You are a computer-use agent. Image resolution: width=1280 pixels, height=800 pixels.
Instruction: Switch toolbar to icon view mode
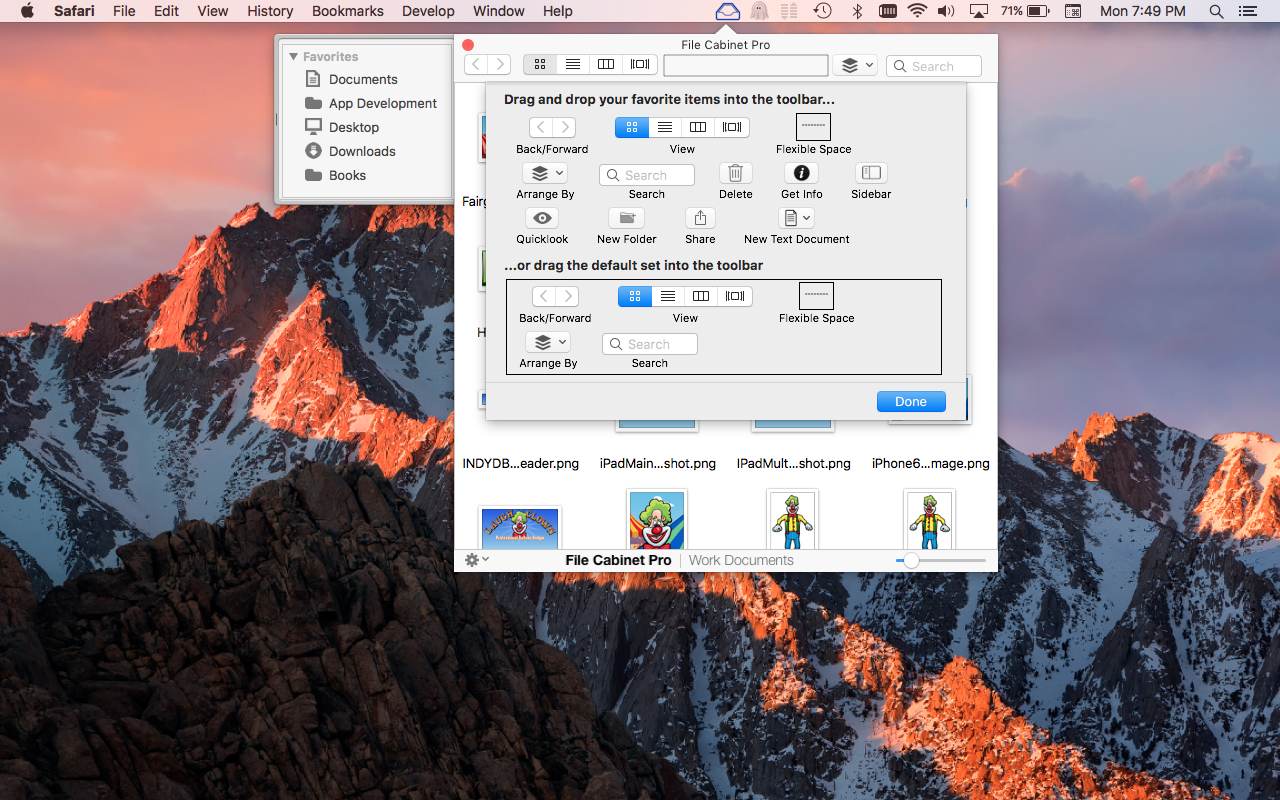540,64
